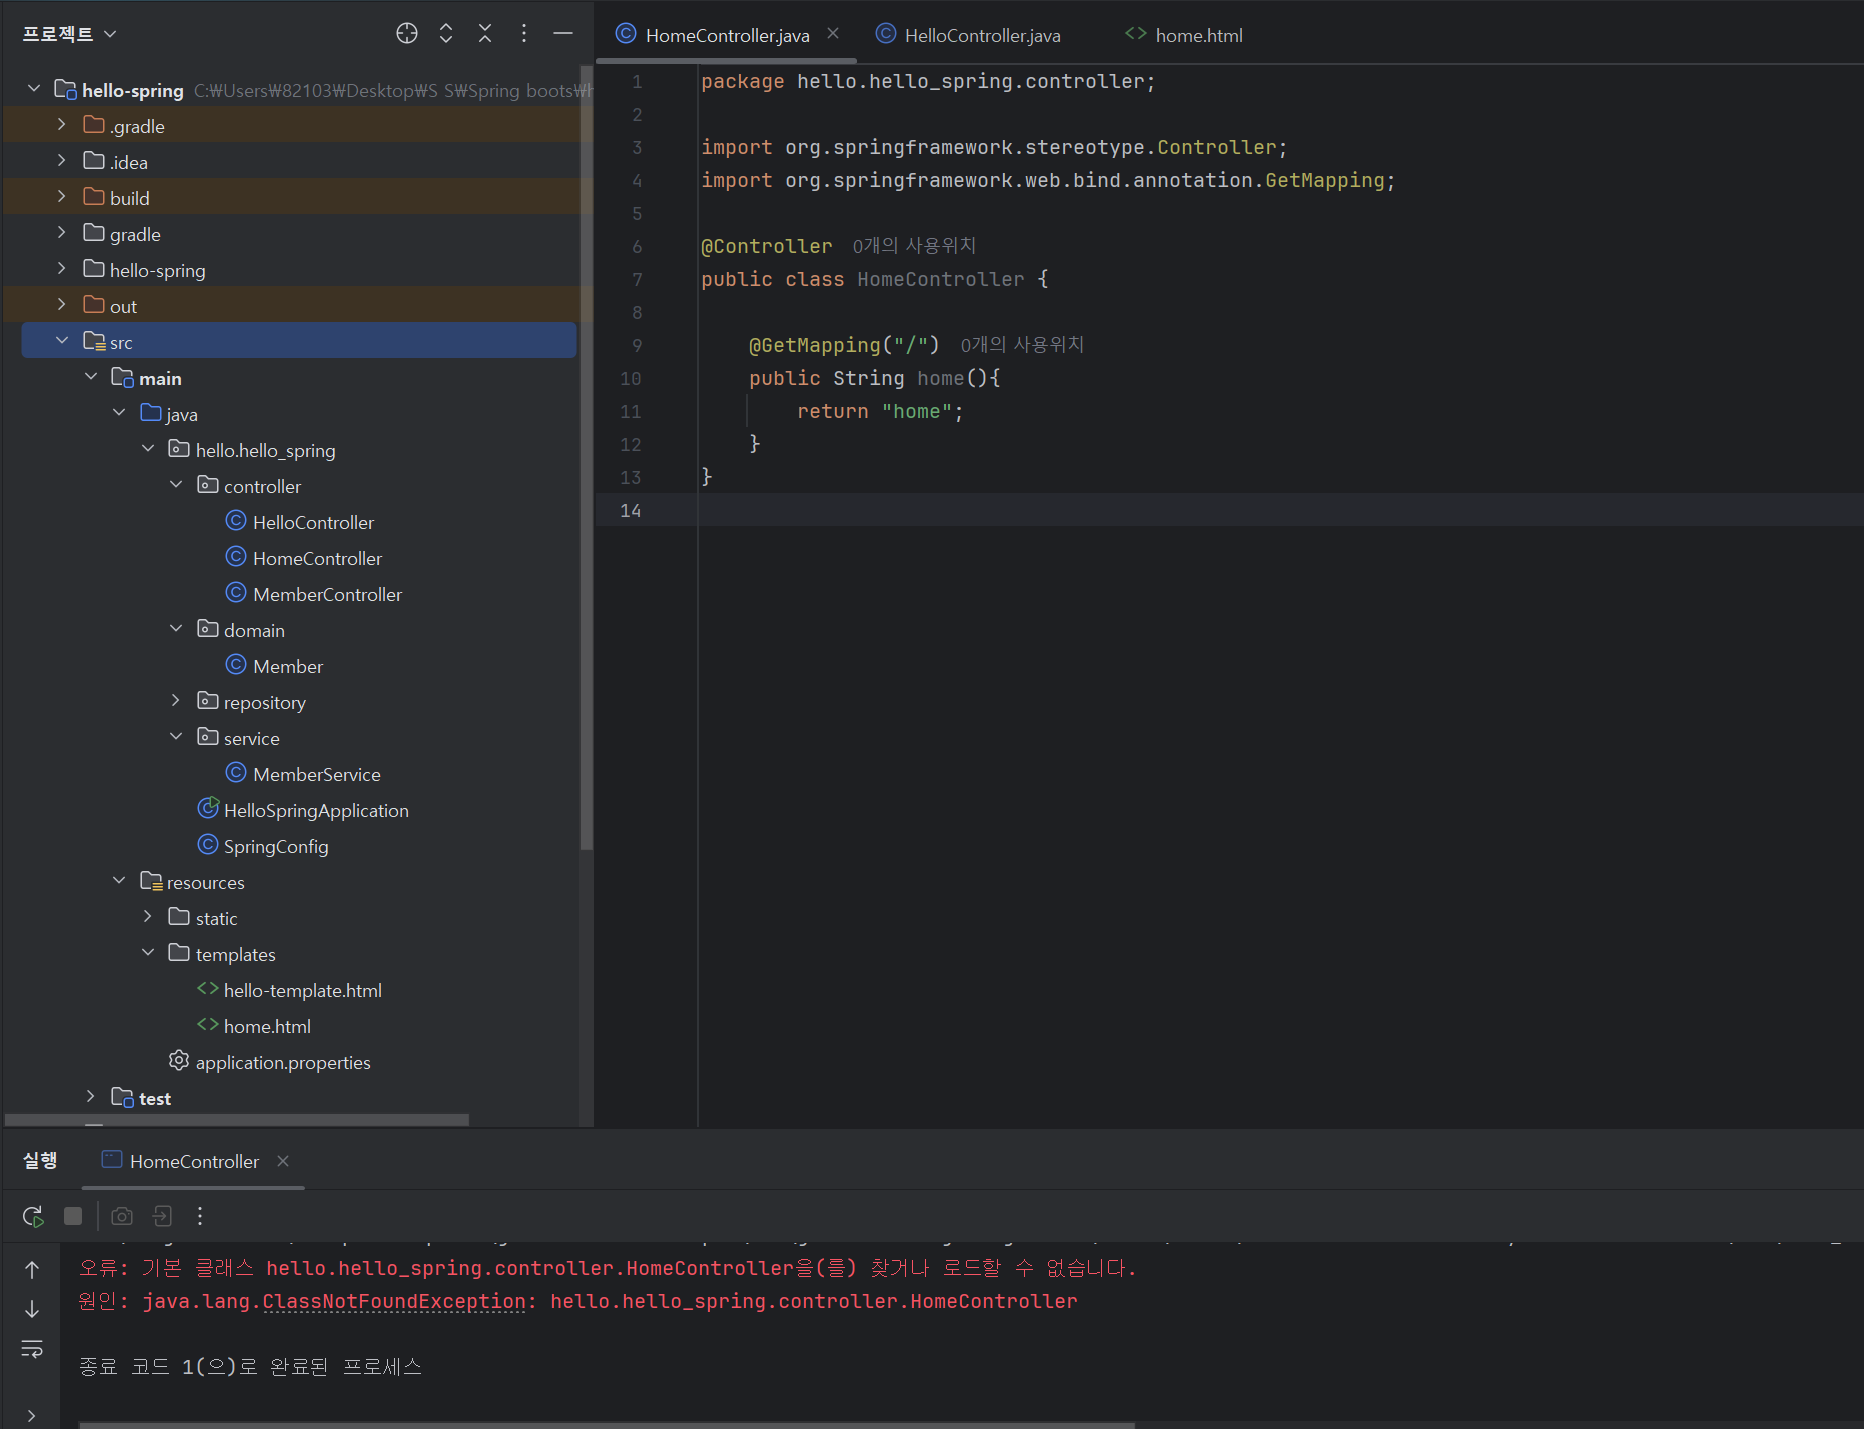Select home.html in templates folder
The width and height of the screenshot is (1864, 1429).
[x=254, y=1026]
